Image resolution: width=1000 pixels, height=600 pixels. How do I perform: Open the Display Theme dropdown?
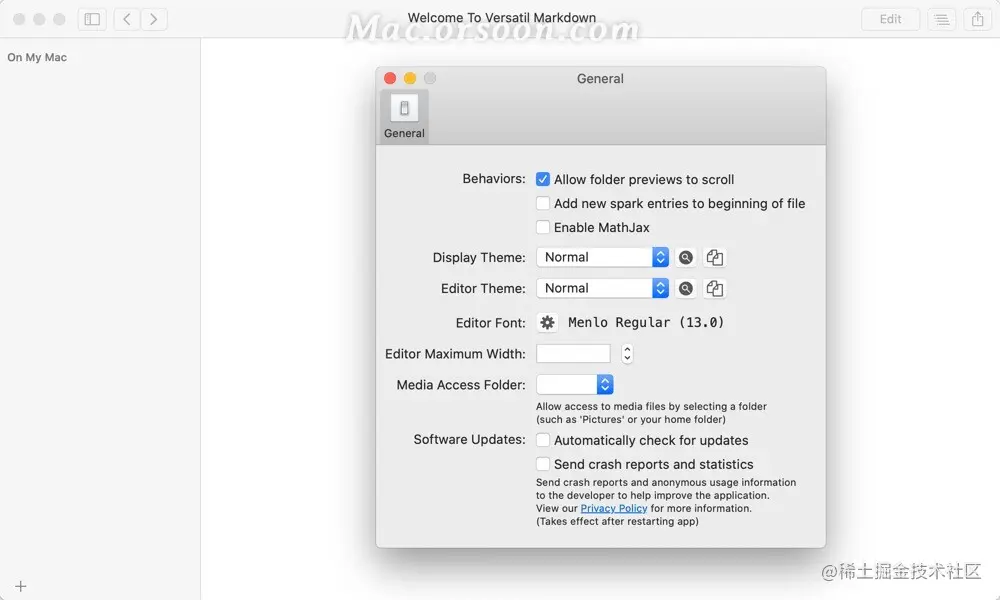tap(603, 257)
